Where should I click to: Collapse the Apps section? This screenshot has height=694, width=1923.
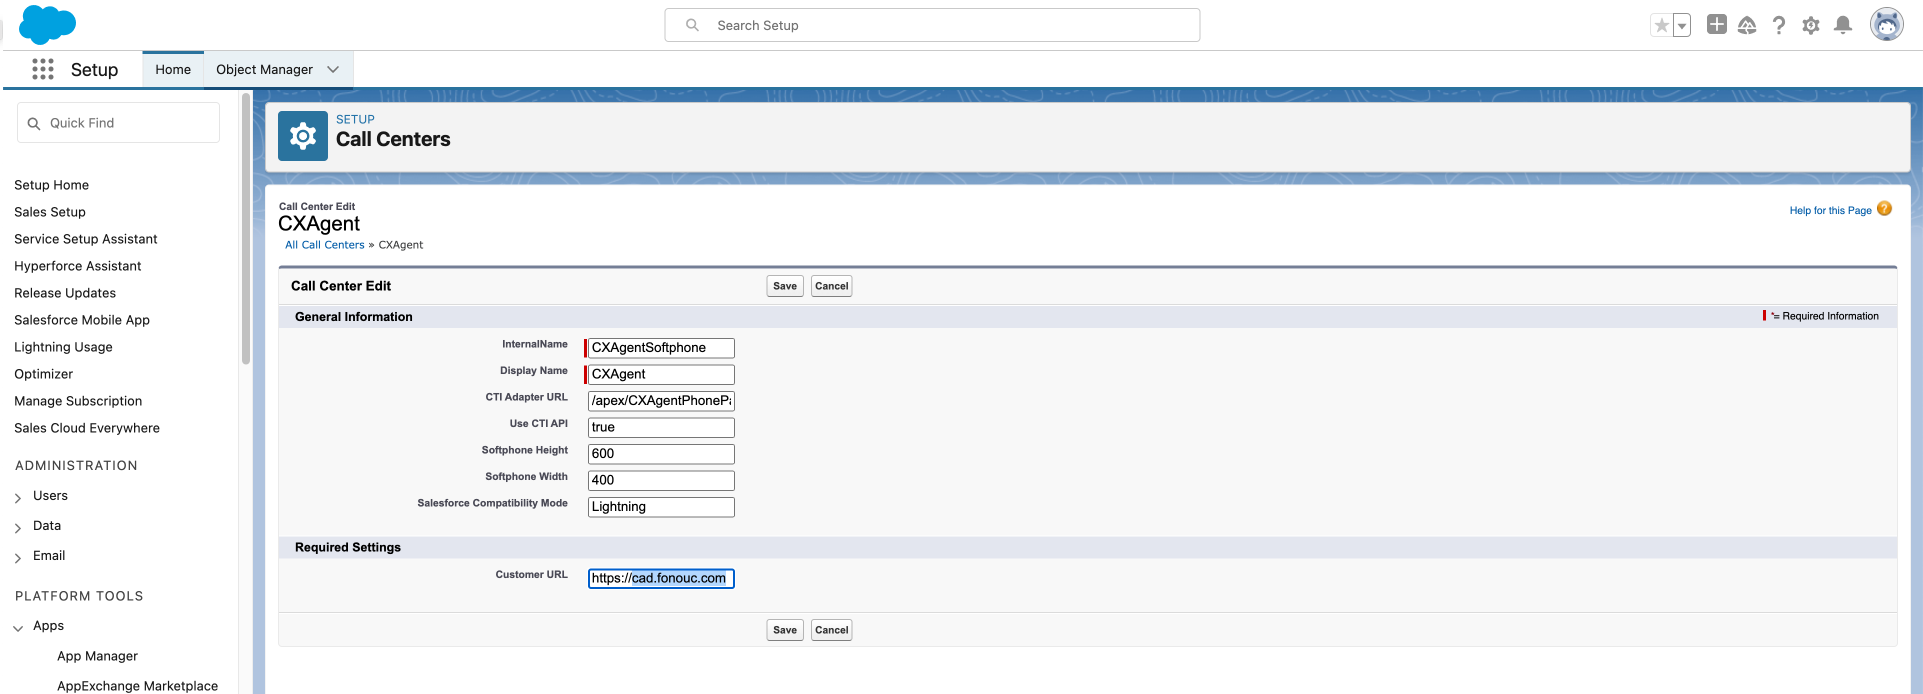coord(18,627)
